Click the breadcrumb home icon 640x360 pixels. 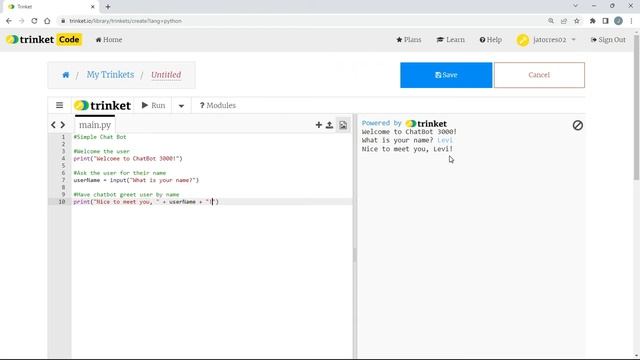[x=66, y=75]
